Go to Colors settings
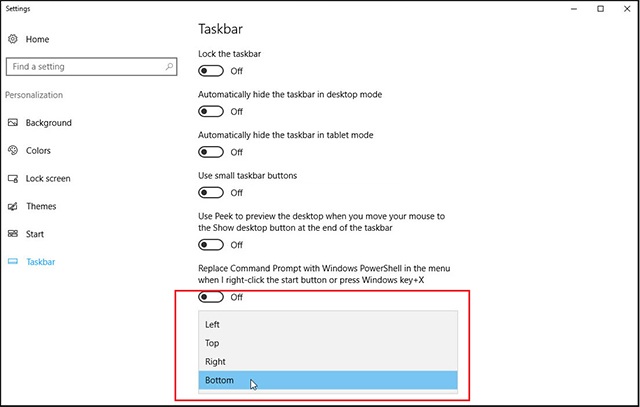The image size is (640, 407). pos(38,151)
